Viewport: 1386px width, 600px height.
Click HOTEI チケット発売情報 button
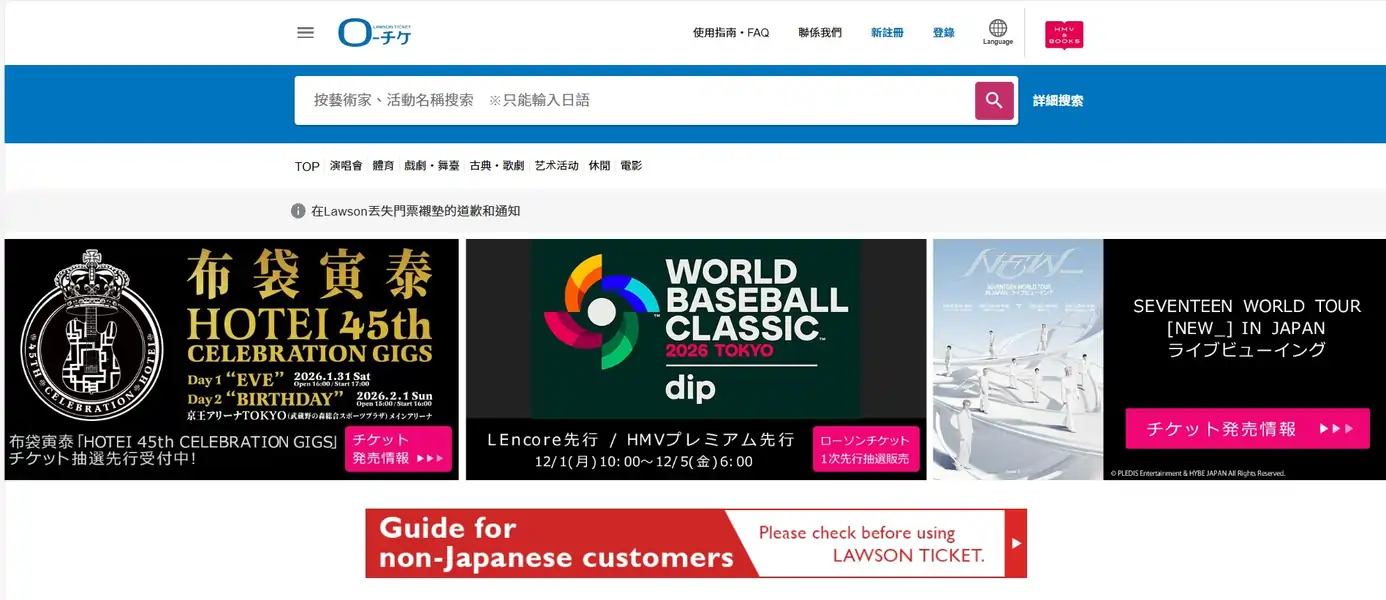(398, 449)
